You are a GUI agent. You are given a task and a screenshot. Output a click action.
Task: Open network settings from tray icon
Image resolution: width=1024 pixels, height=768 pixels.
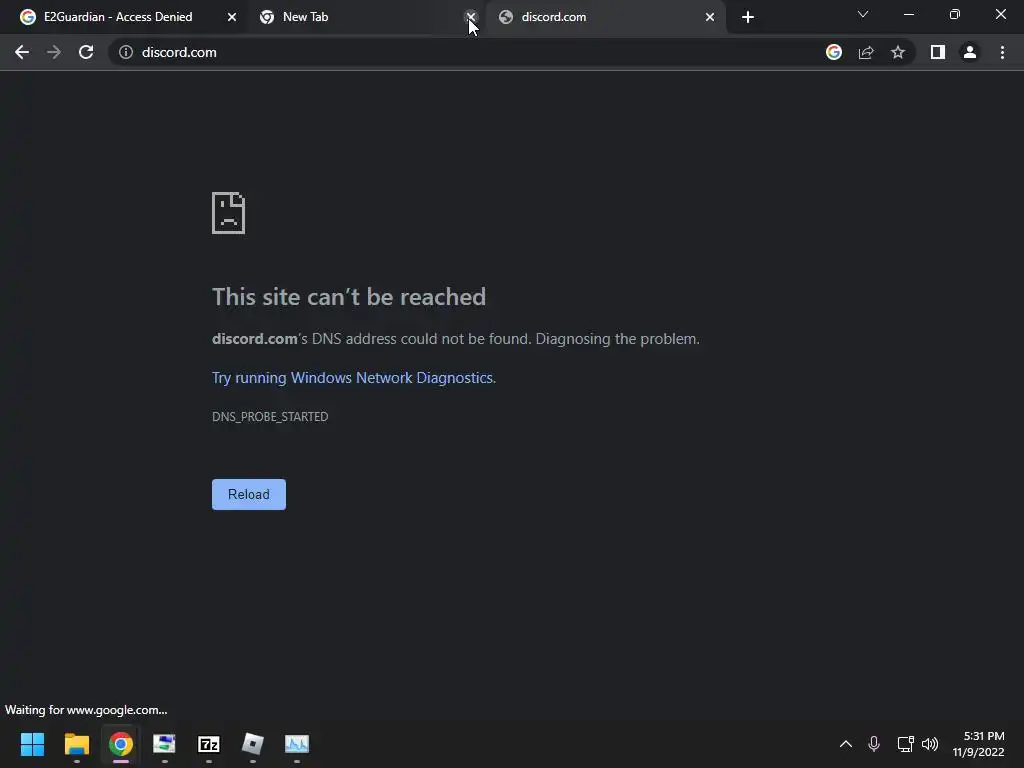(905, 744)
